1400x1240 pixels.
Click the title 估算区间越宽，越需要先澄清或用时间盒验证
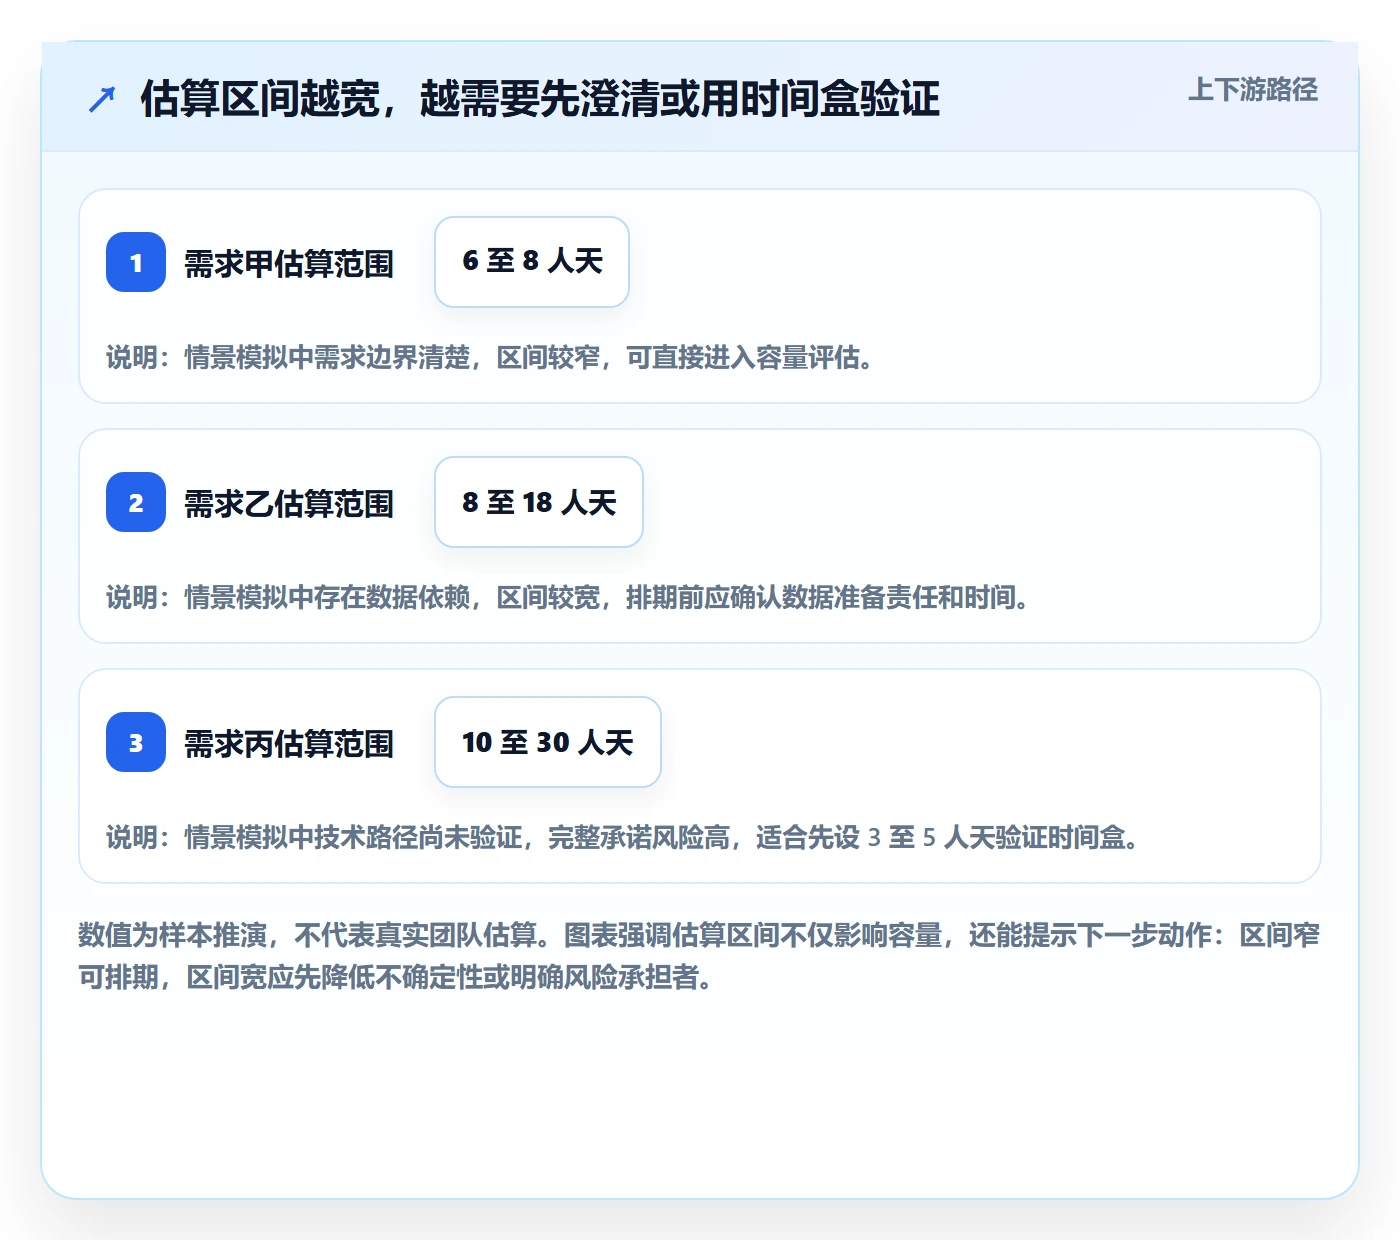click(540, 99)
